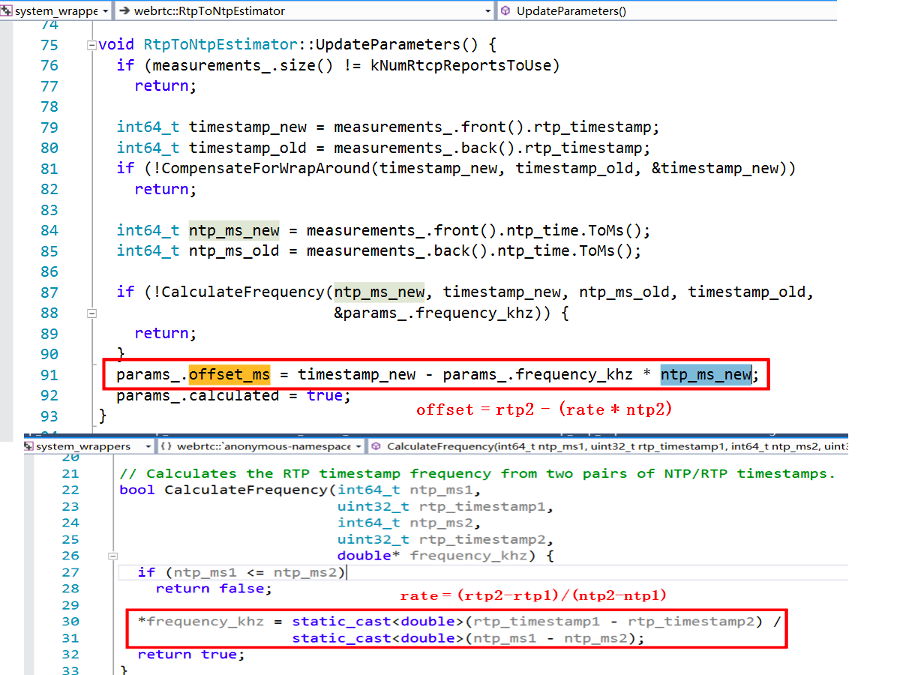Screen dimensions: 921x675
Task: Open the lower system_wrappers project dropdown
Action: pos(147,446)
